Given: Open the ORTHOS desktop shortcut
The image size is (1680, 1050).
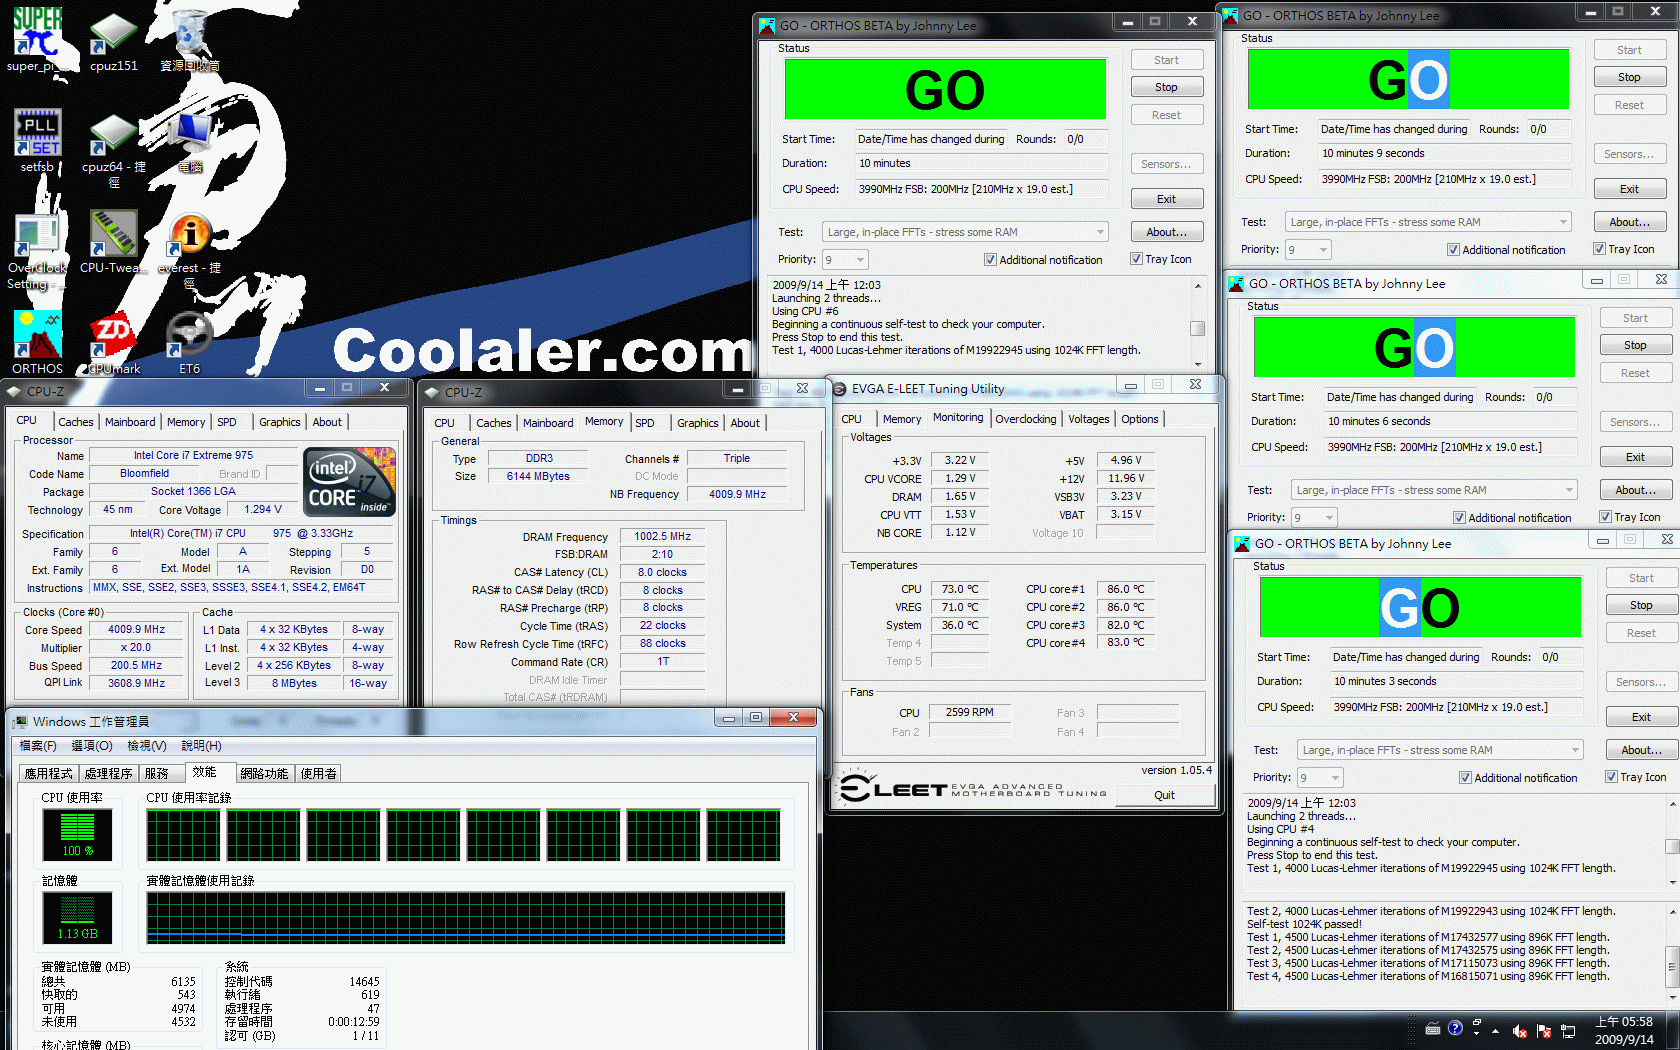Looking at the screenshot, I should [37, 342].
